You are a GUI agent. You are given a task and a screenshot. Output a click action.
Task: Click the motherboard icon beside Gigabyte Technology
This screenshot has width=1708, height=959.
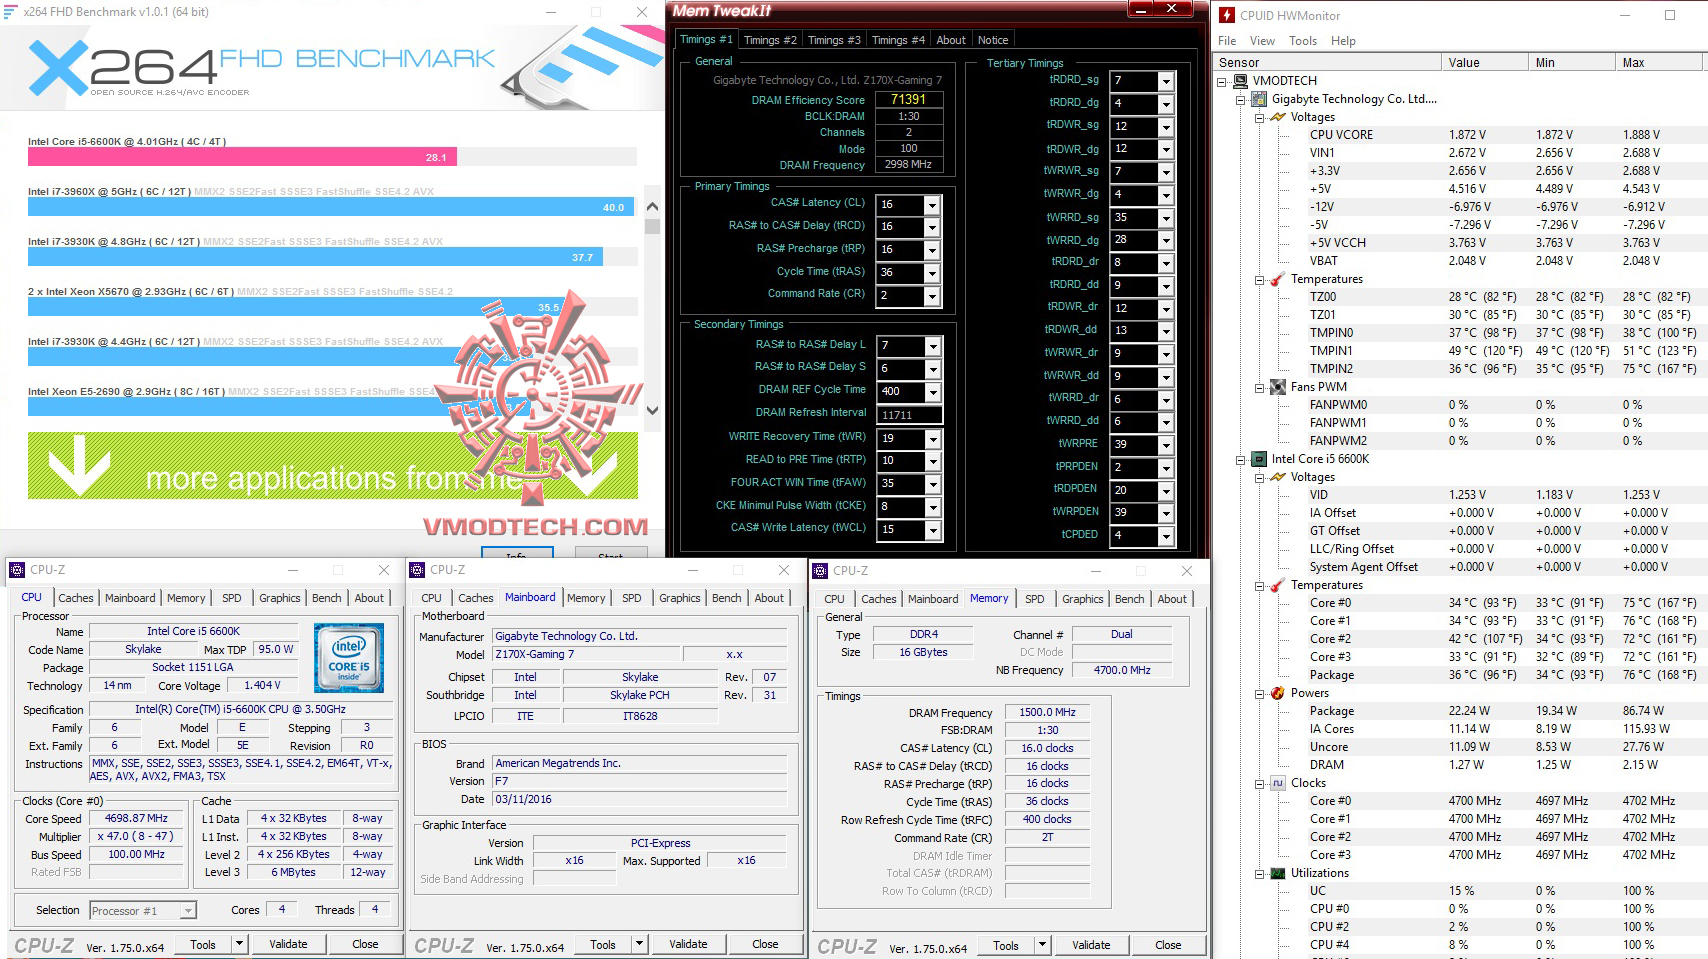tap(1258, 99)
